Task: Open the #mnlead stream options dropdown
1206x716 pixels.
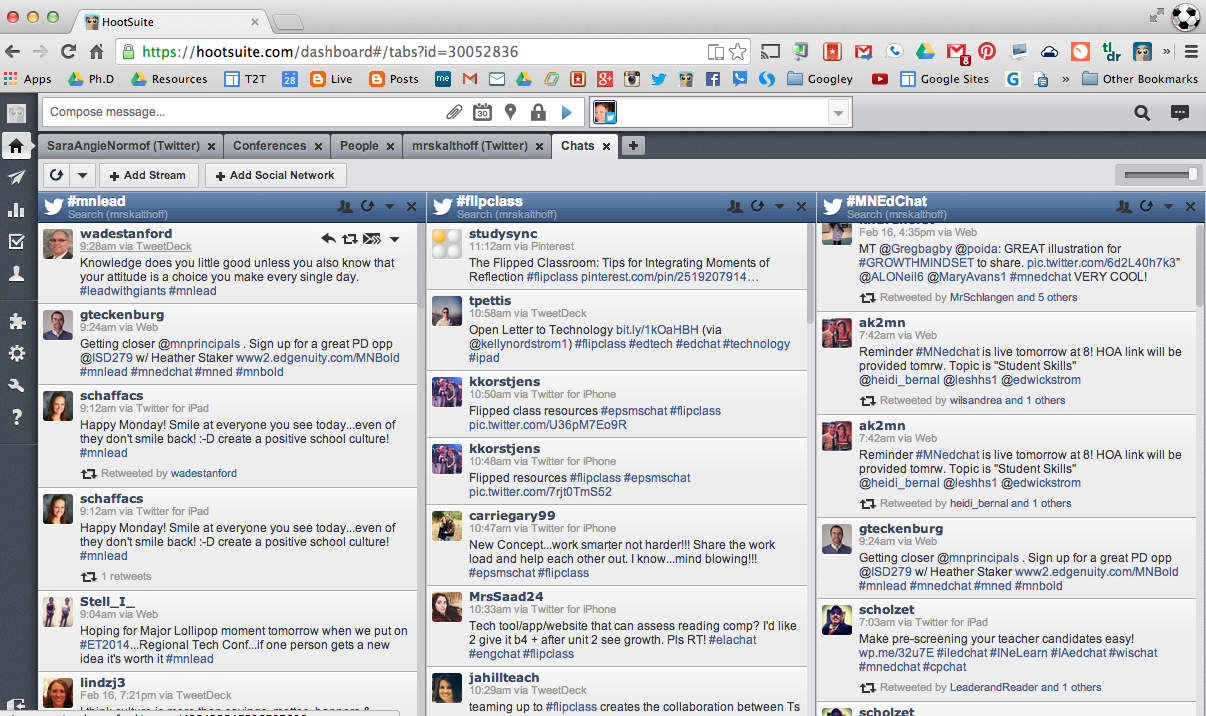Action: click(x=390, y=207)
